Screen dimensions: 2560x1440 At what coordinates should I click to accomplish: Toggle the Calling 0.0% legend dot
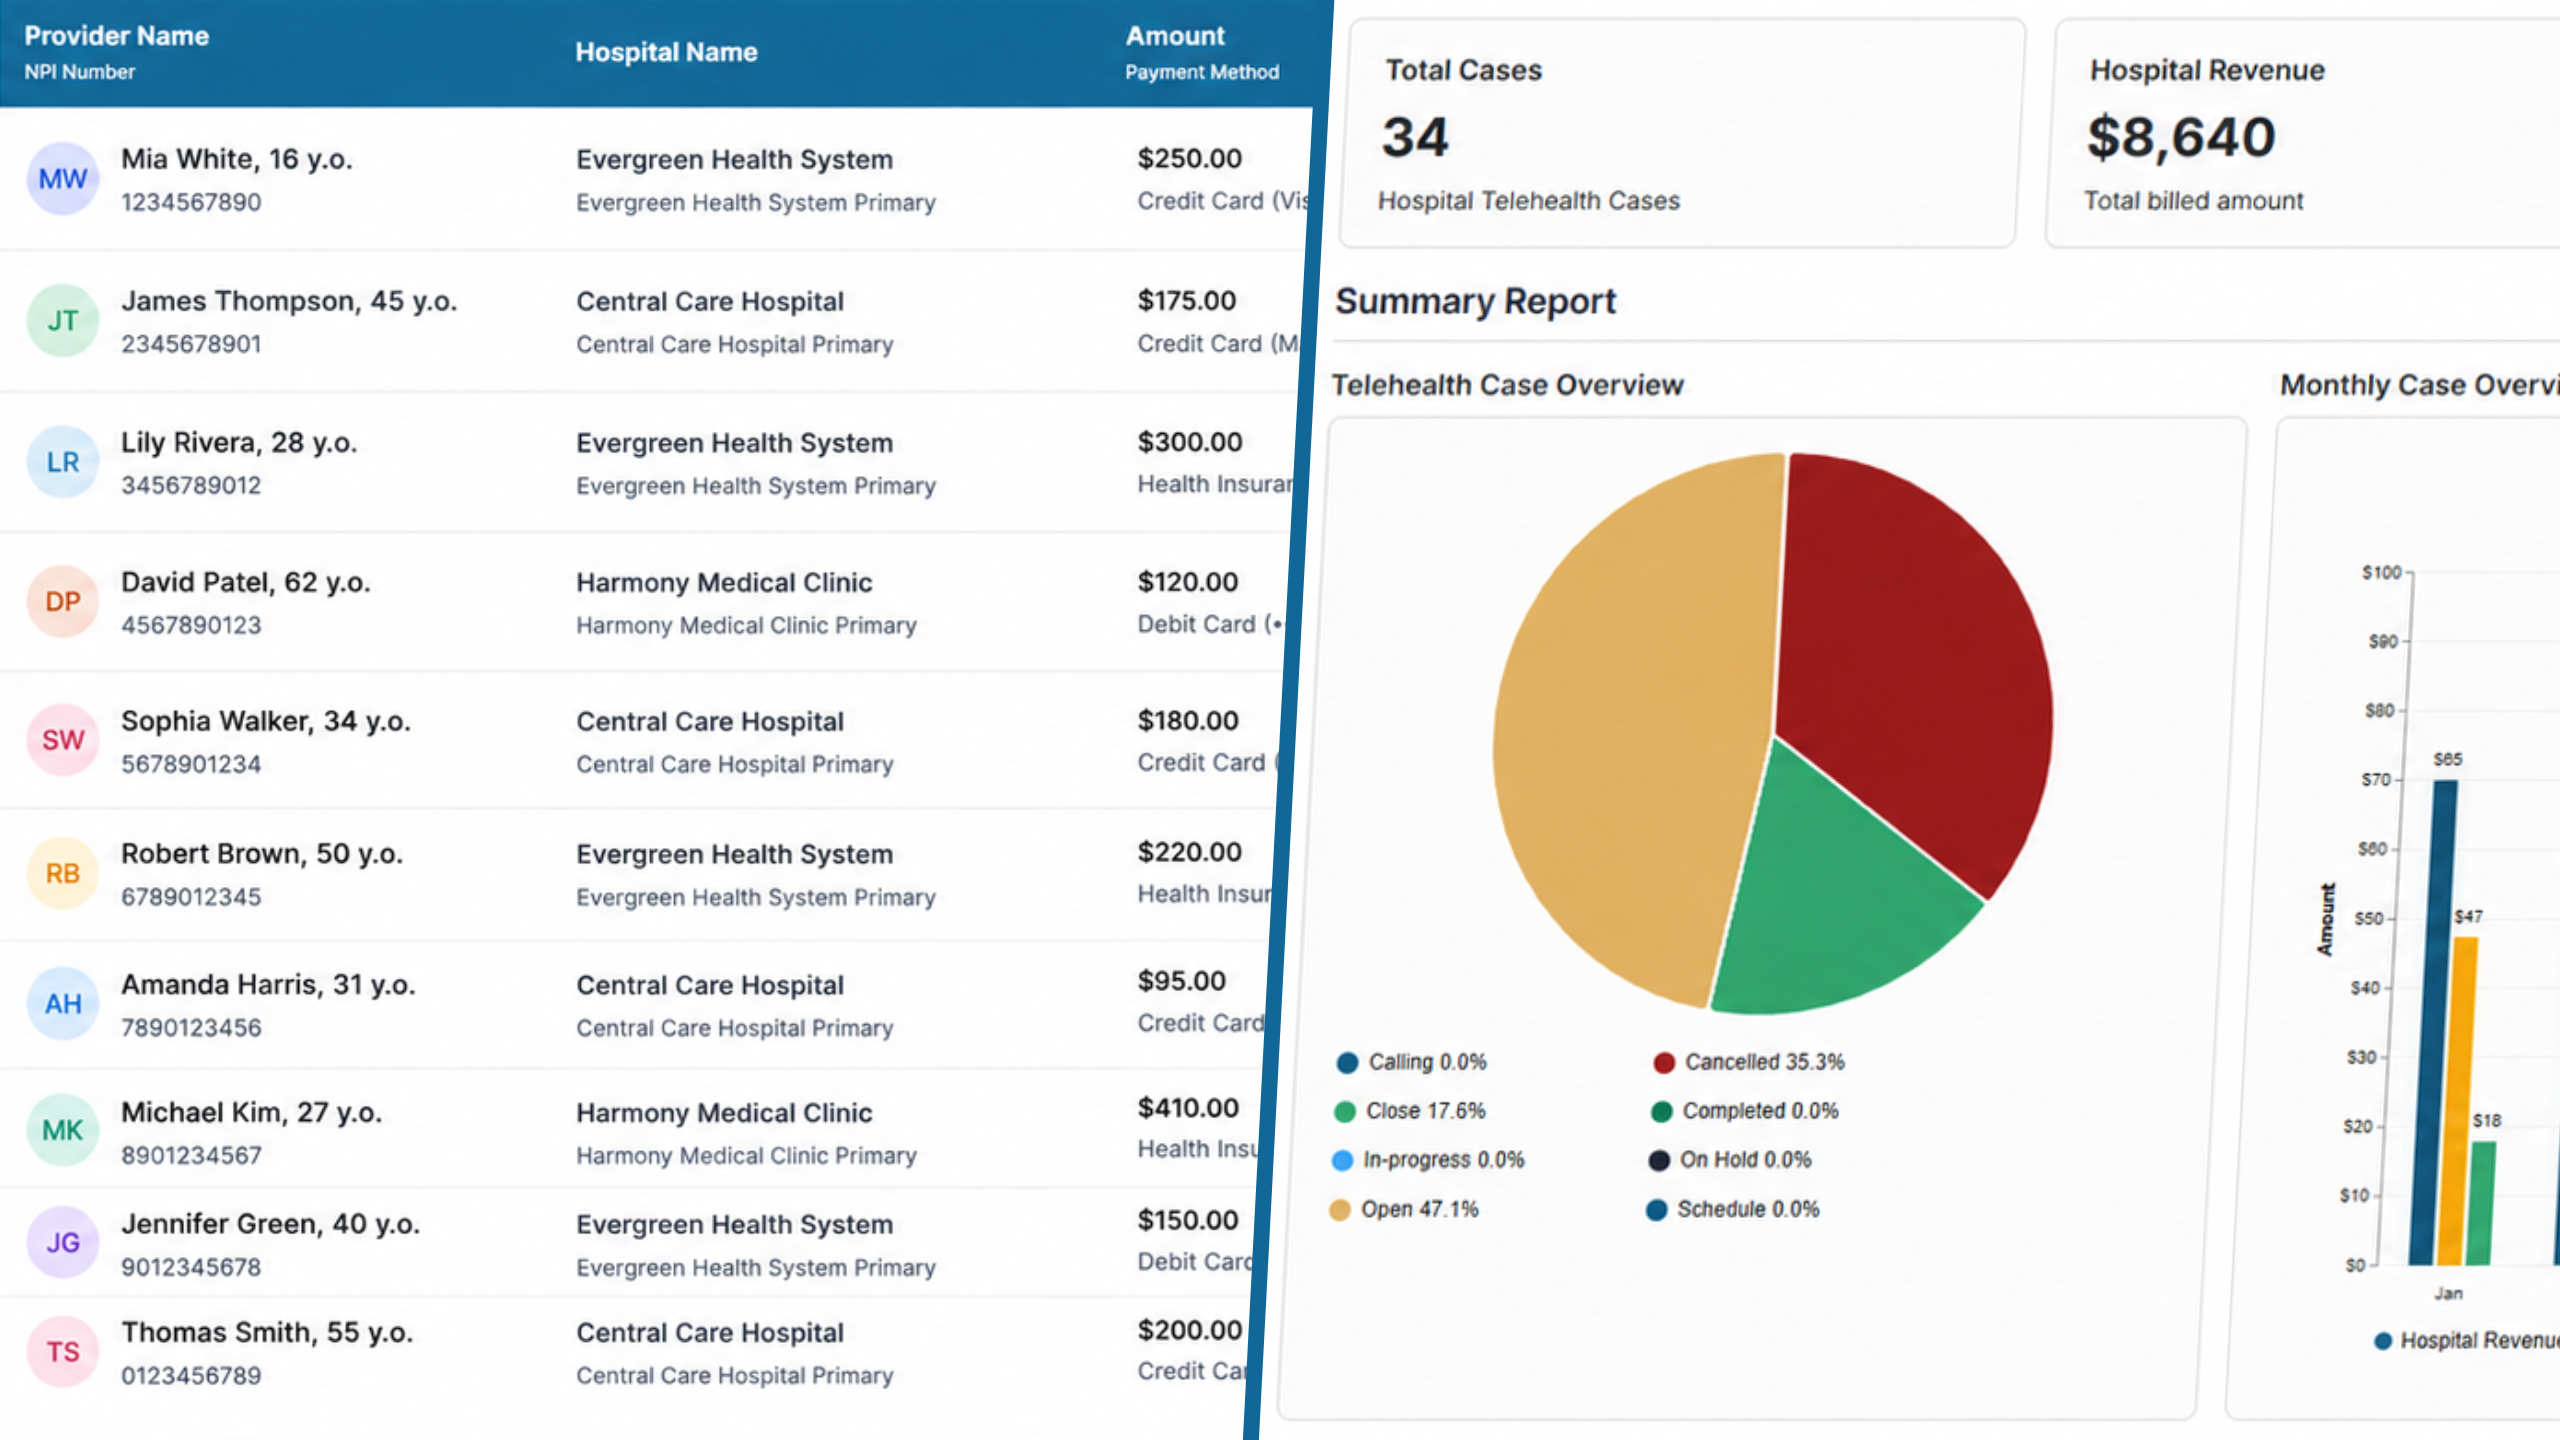tap(1347, 1062)
